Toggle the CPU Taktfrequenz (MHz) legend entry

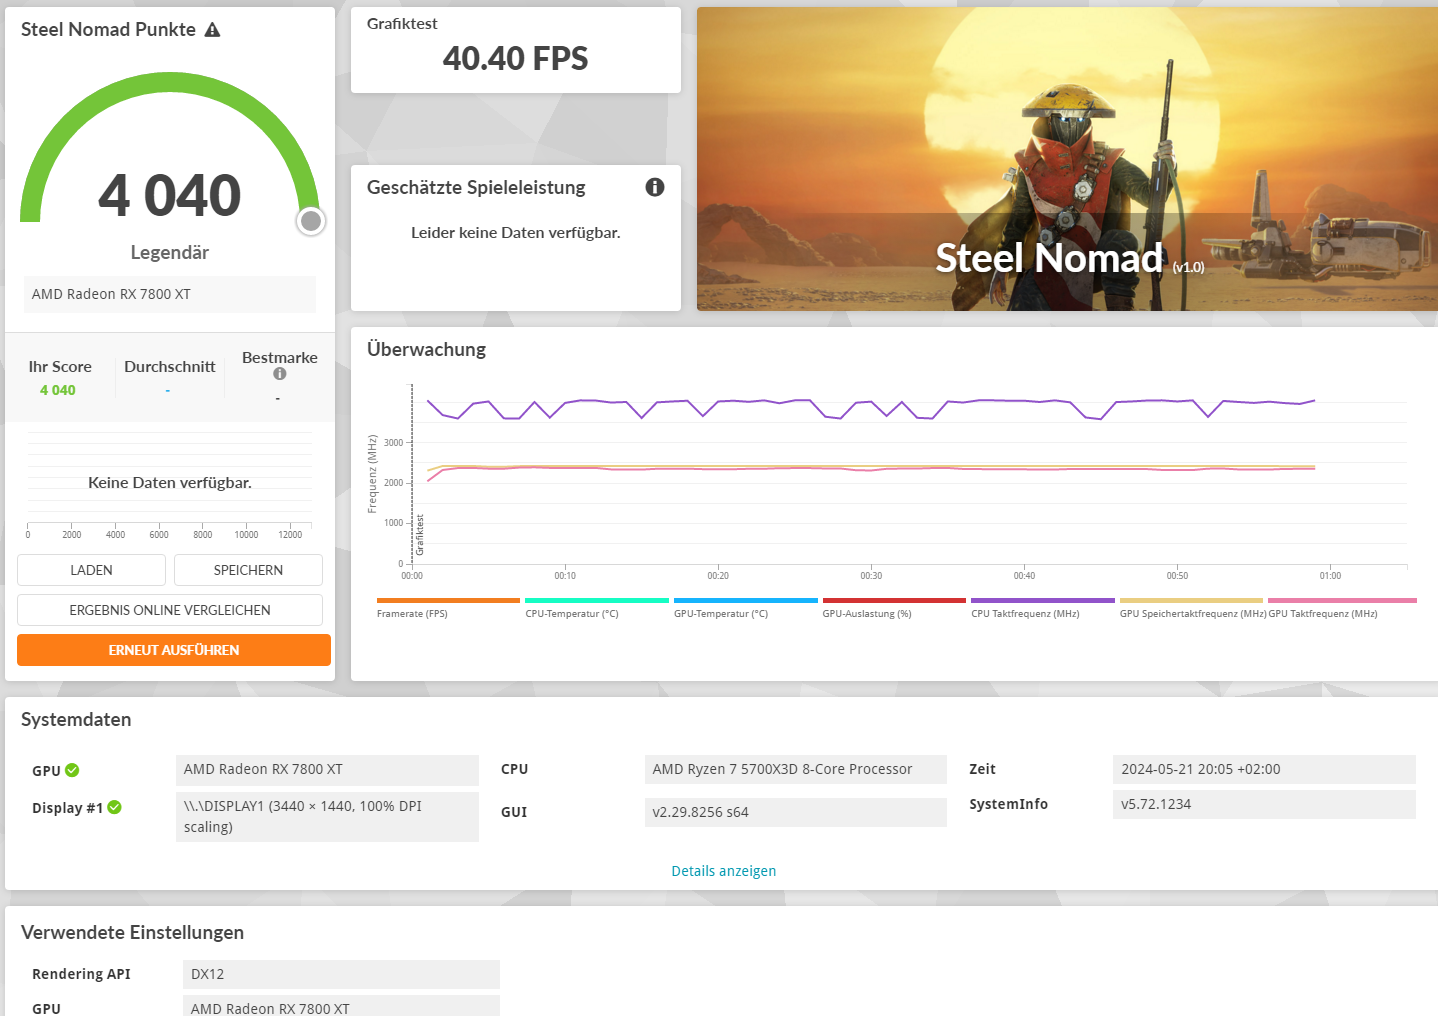(1043, 608)
